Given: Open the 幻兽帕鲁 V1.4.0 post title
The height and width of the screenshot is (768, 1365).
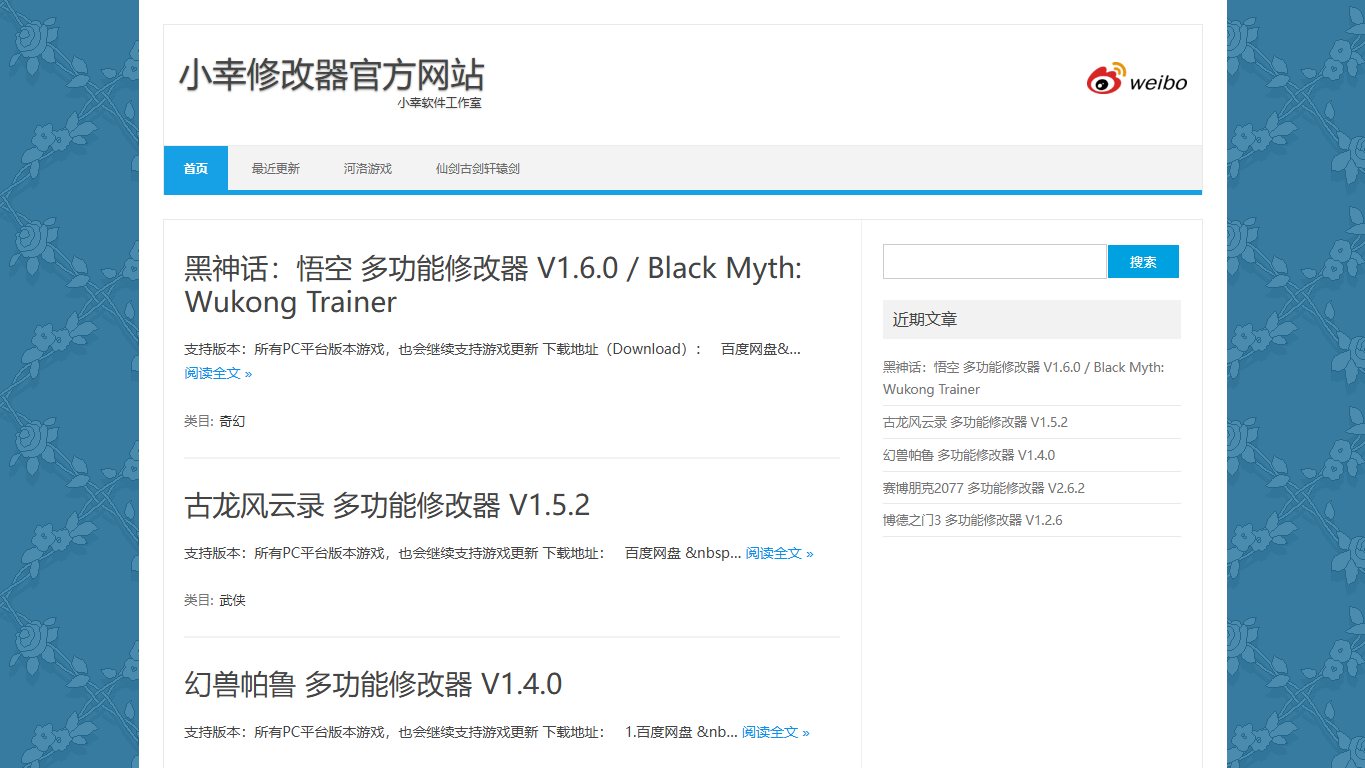Looking at the screenshot, I should coord(373,684).
